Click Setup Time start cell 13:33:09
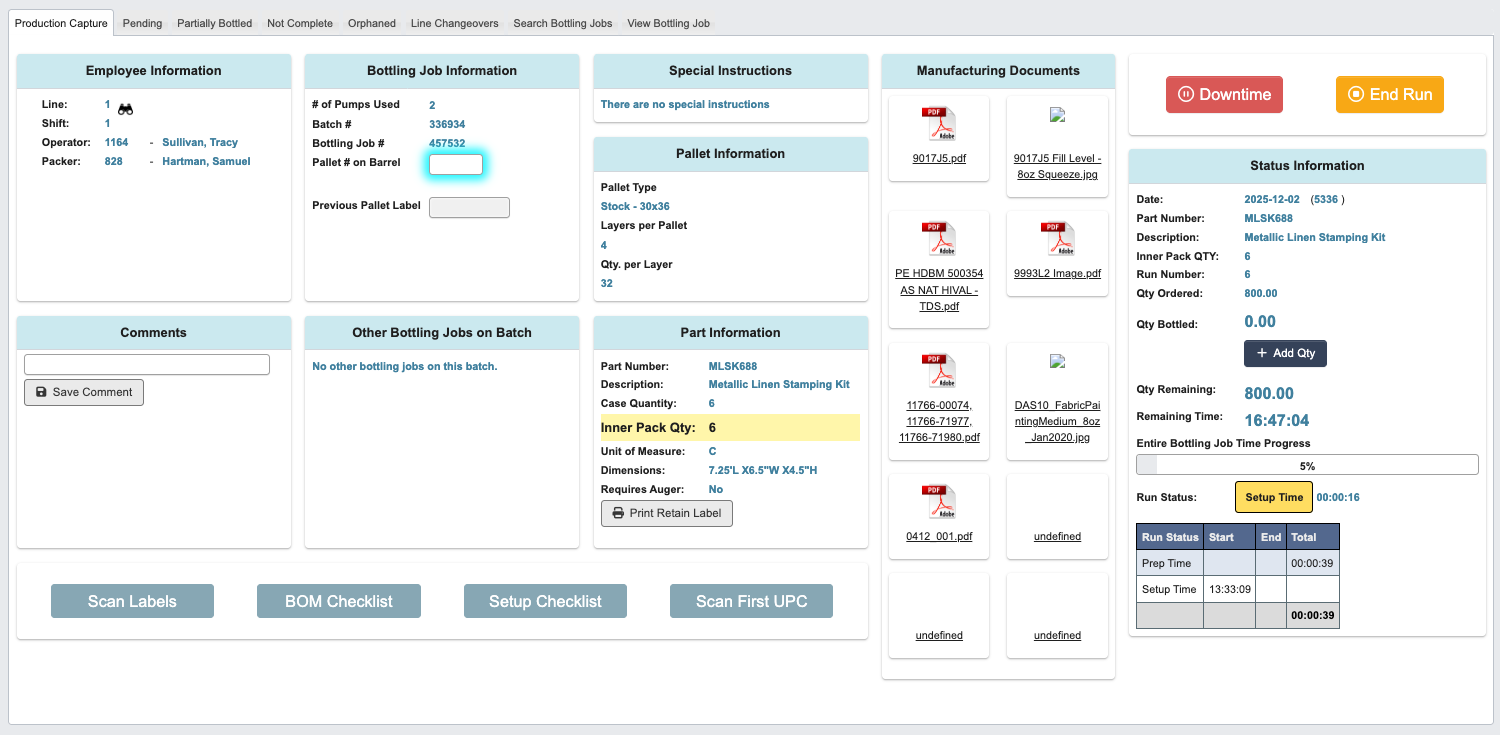Viewport: 1500px width, 735px height. click(1229, 589)
